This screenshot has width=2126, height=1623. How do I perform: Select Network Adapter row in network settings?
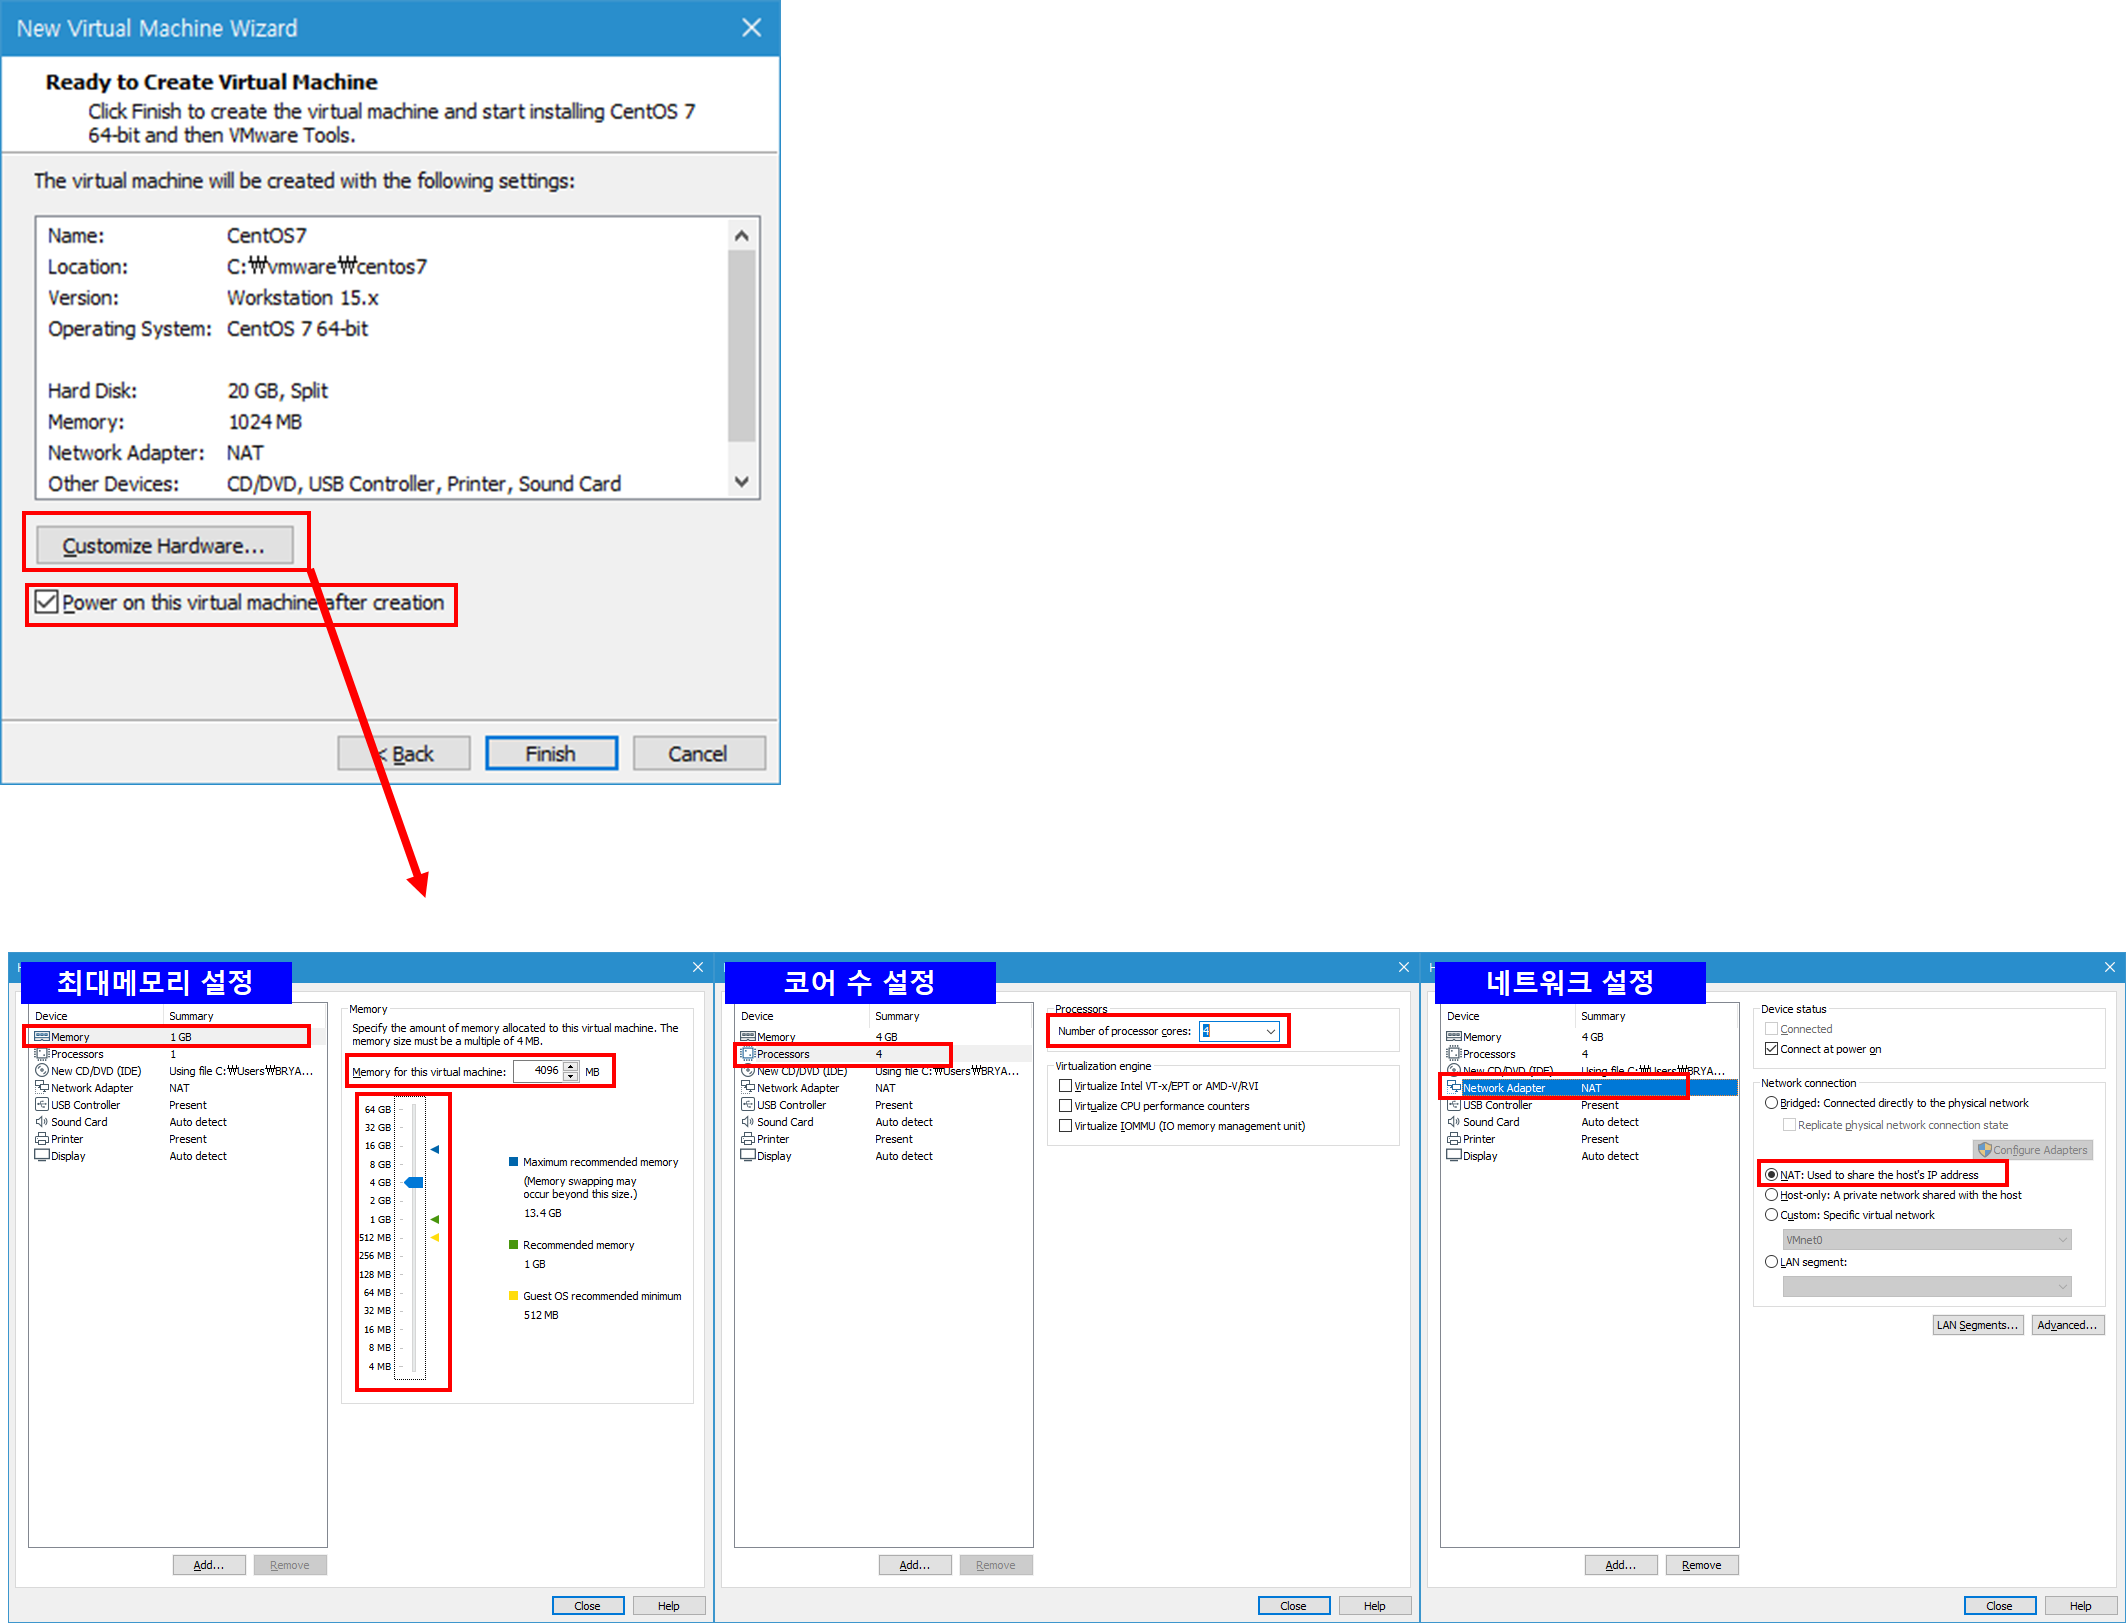1503,1088
